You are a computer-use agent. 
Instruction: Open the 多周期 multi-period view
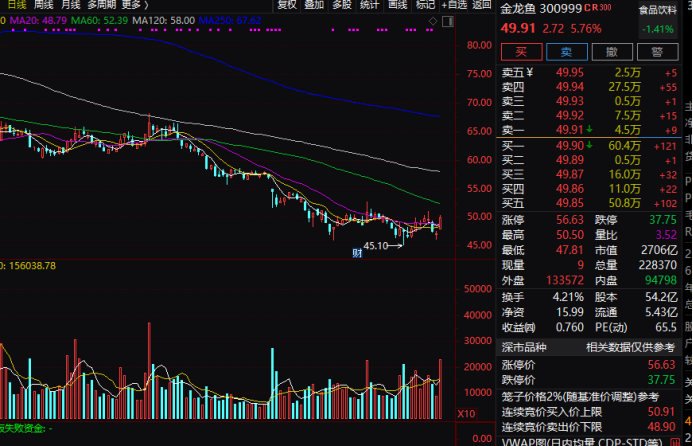102,5
